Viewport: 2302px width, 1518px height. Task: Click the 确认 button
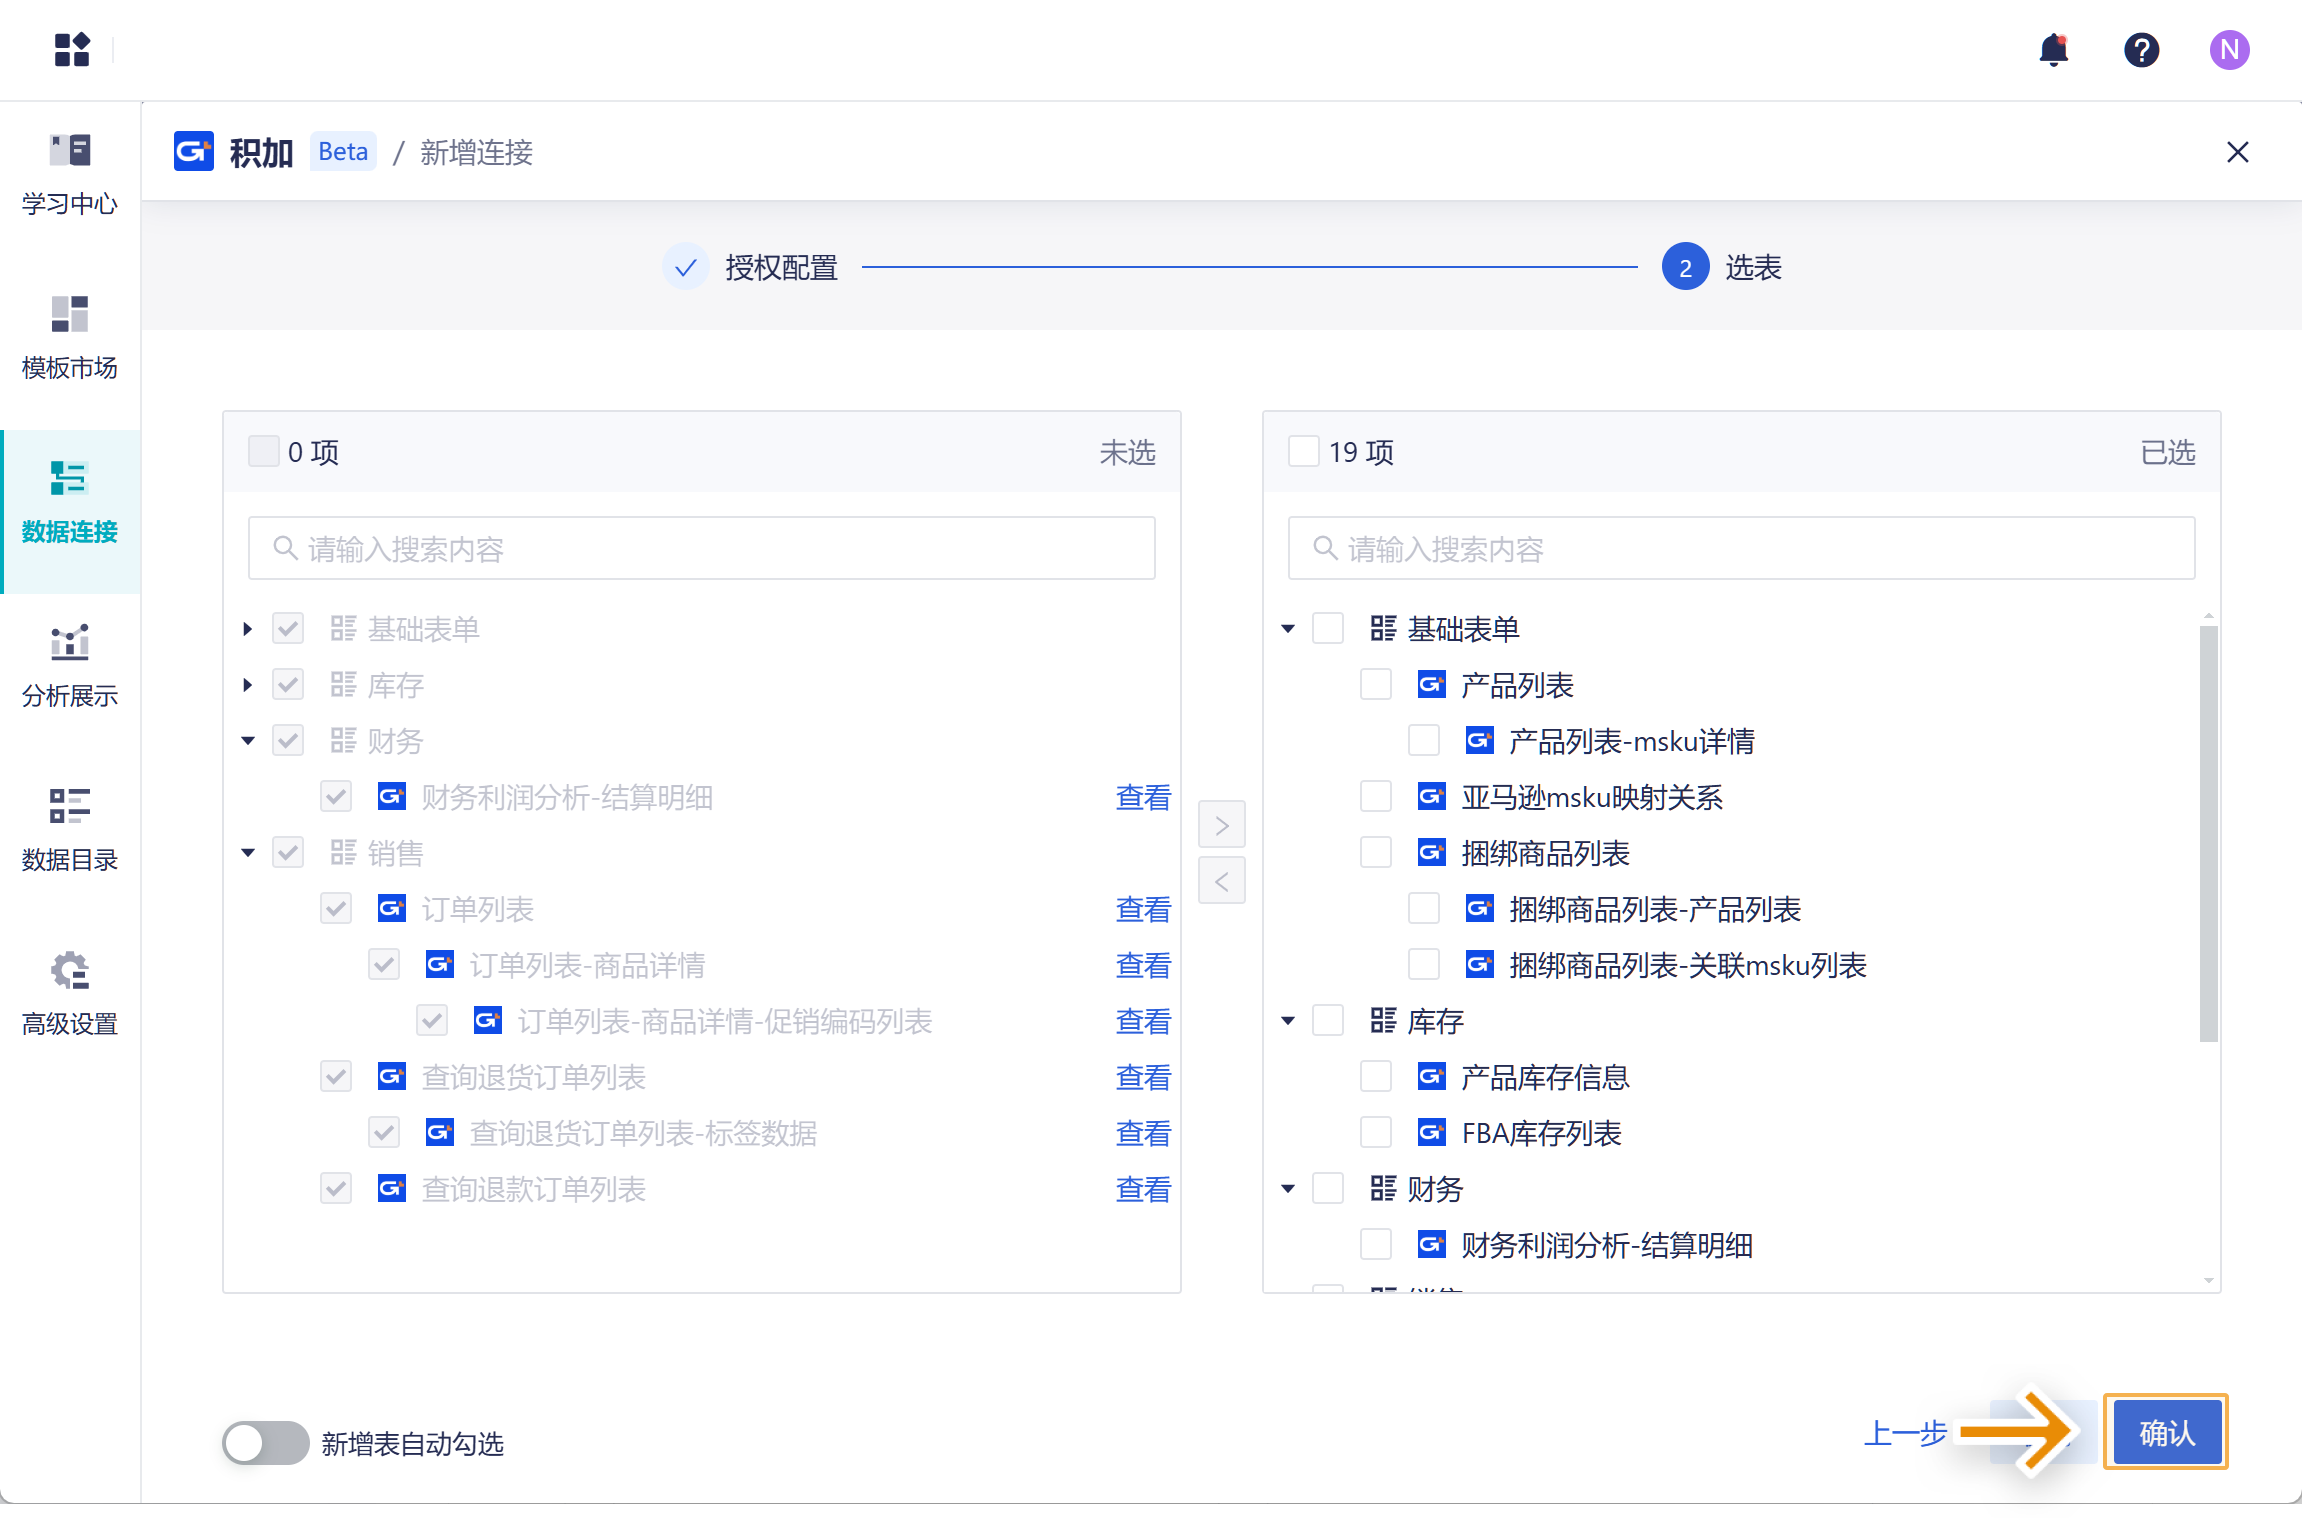(x=2166, y=1433)
